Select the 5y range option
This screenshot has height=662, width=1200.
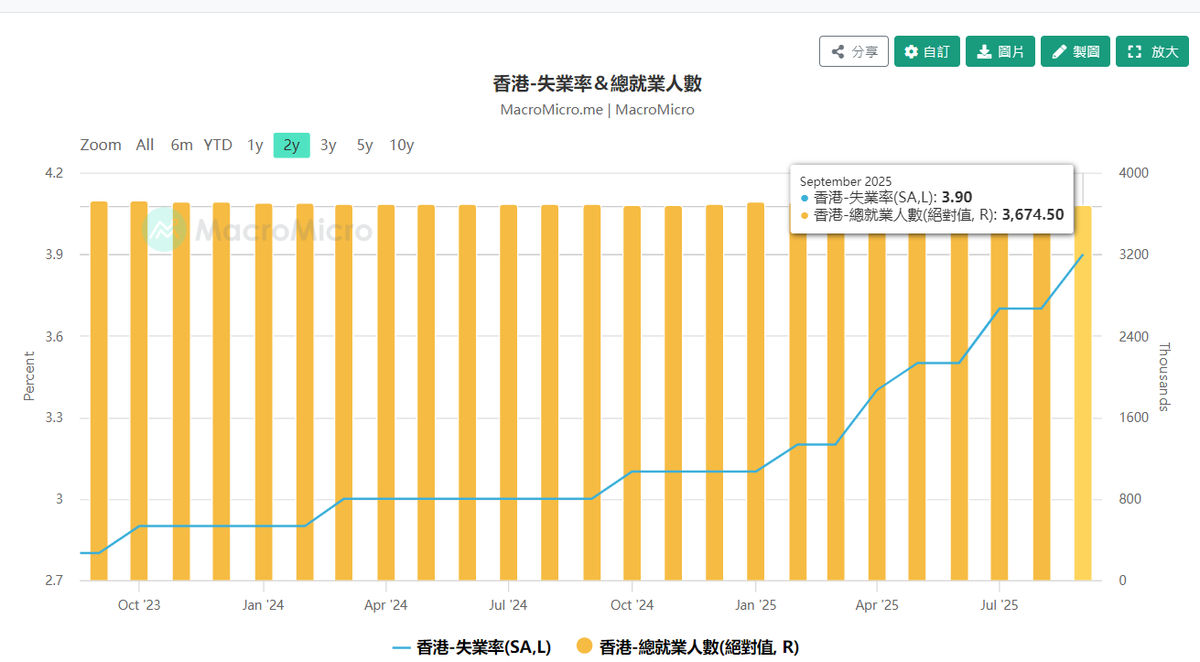pyautogui.click(x=364, y=145)
